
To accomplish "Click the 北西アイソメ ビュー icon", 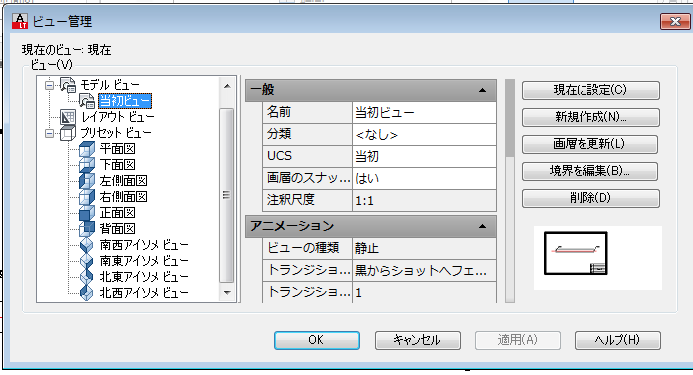I will point(87,292).
